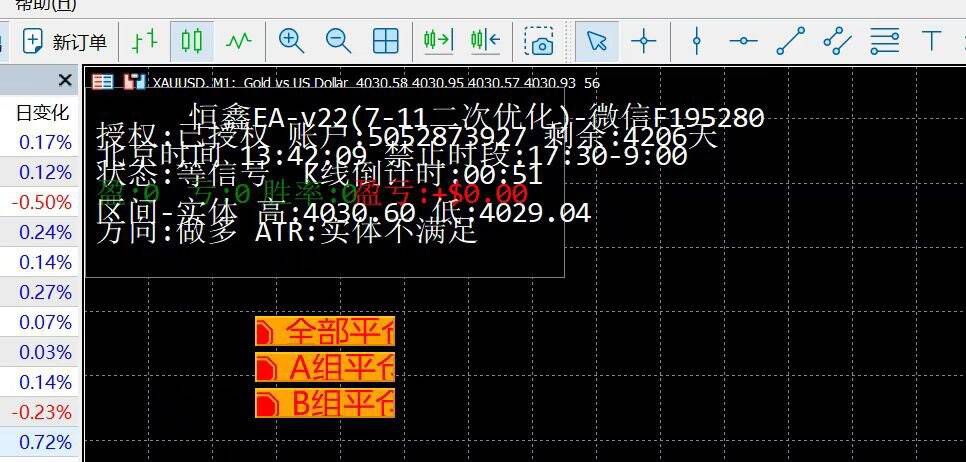Sort by 日变化 column header
The width and height of the screenshot is (966, 462).
pos(43,113)
